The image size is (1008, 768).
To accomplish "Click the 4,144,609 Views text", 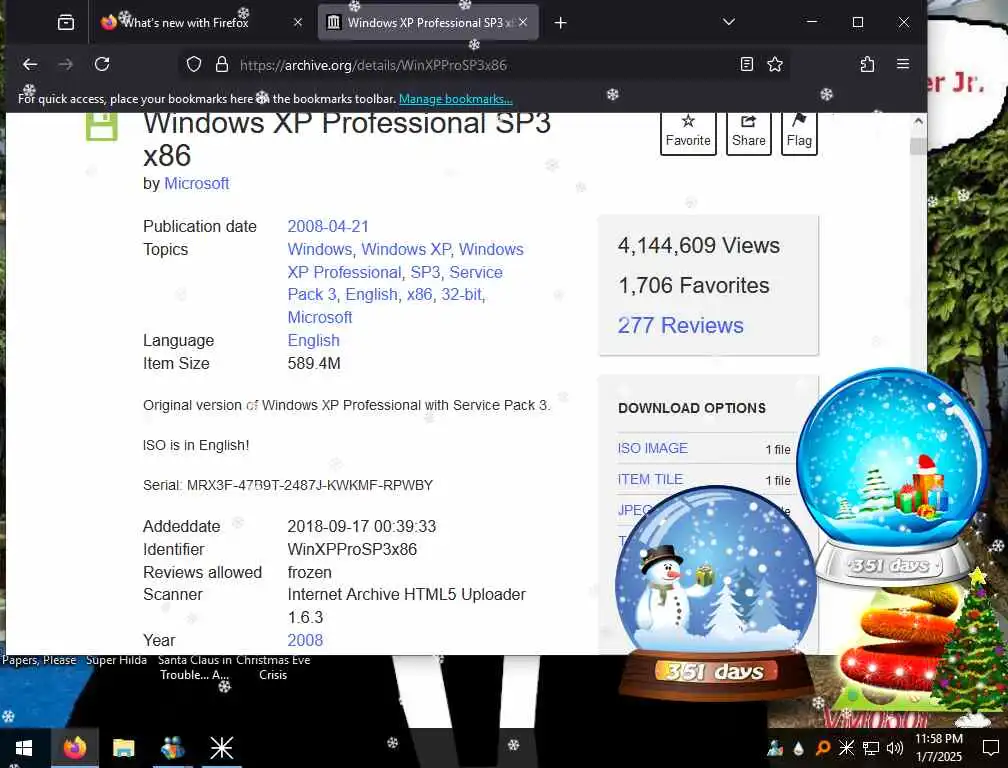I will pyautogui.click(x=699, y=246).
